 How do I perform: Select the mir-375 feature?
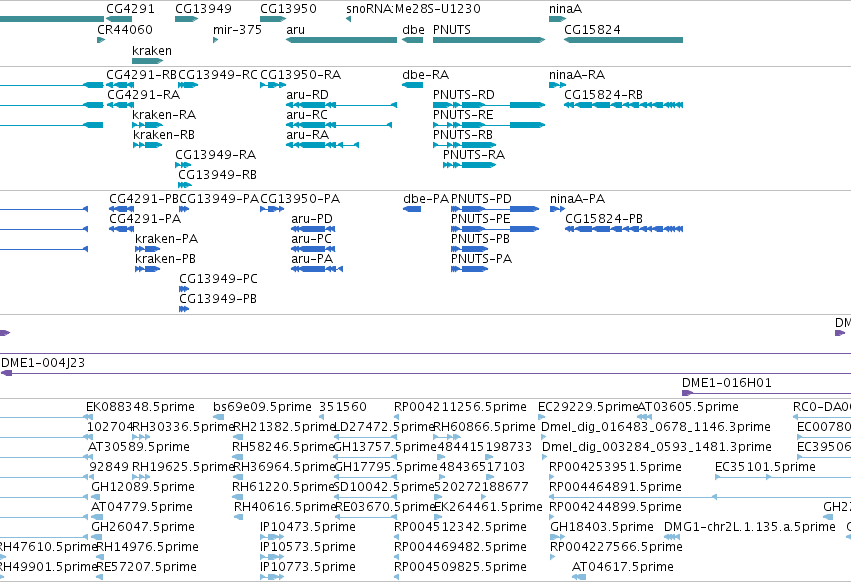[x=215, y=40]
